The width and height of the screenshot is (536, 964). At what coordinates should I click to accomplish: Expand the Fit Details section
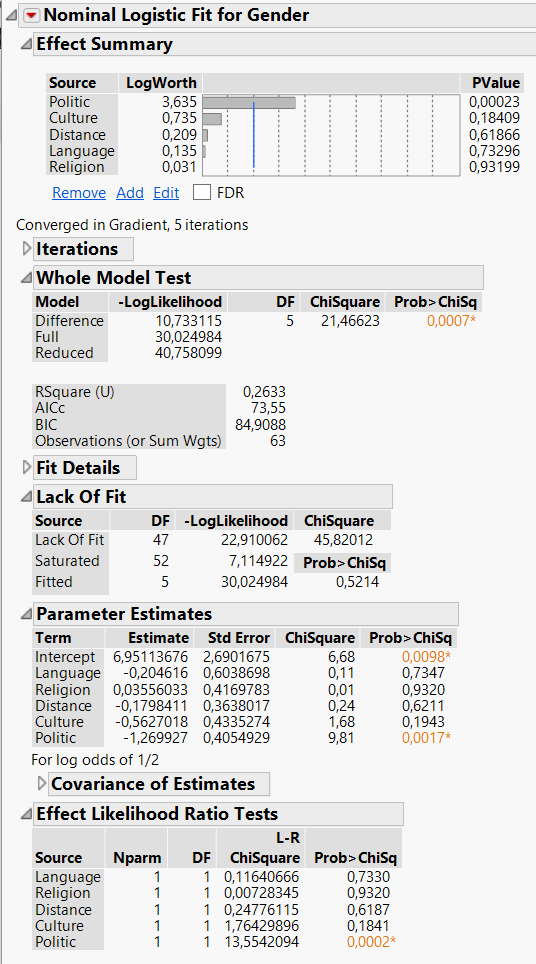(x=26, y=467)
